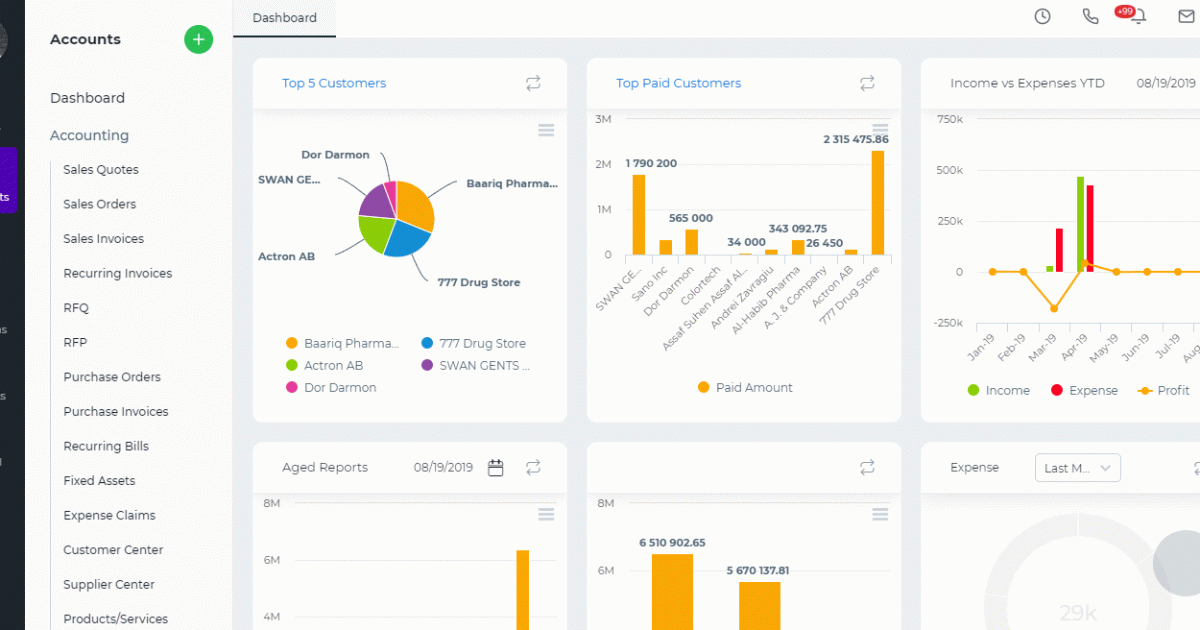Click the Top 5 Customers title link
This screenshot has width=1200, height=630.
coord(334,83)
